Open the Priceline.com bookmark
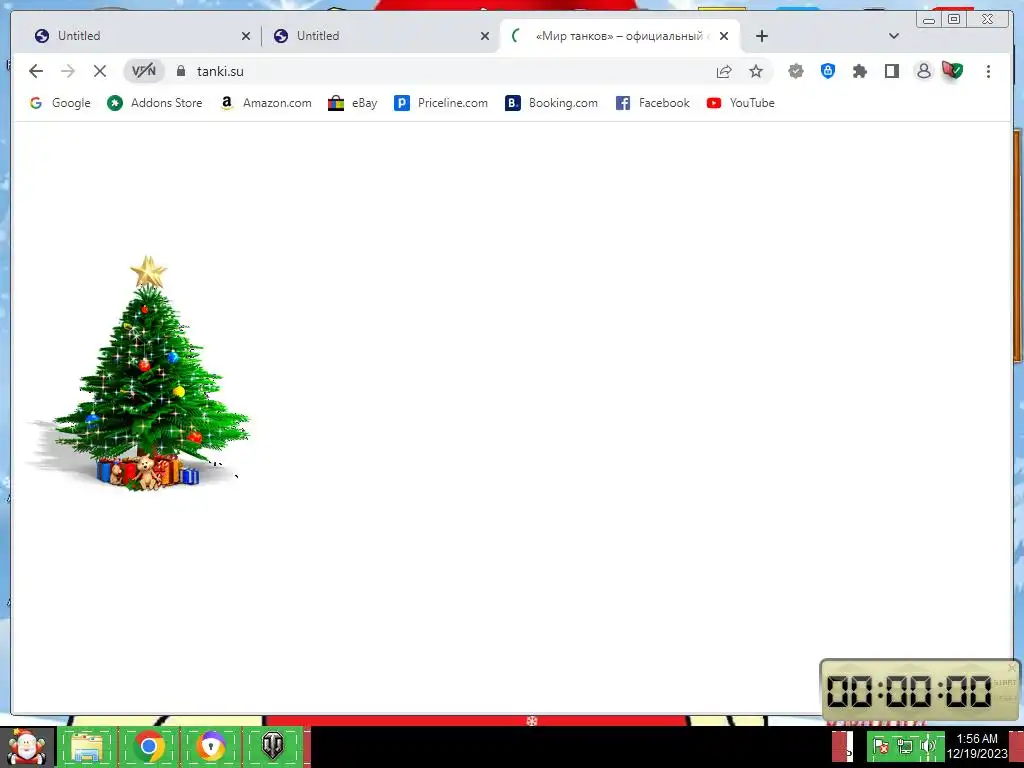Viewport: 1024px width, 768px height. coord(441,103)
